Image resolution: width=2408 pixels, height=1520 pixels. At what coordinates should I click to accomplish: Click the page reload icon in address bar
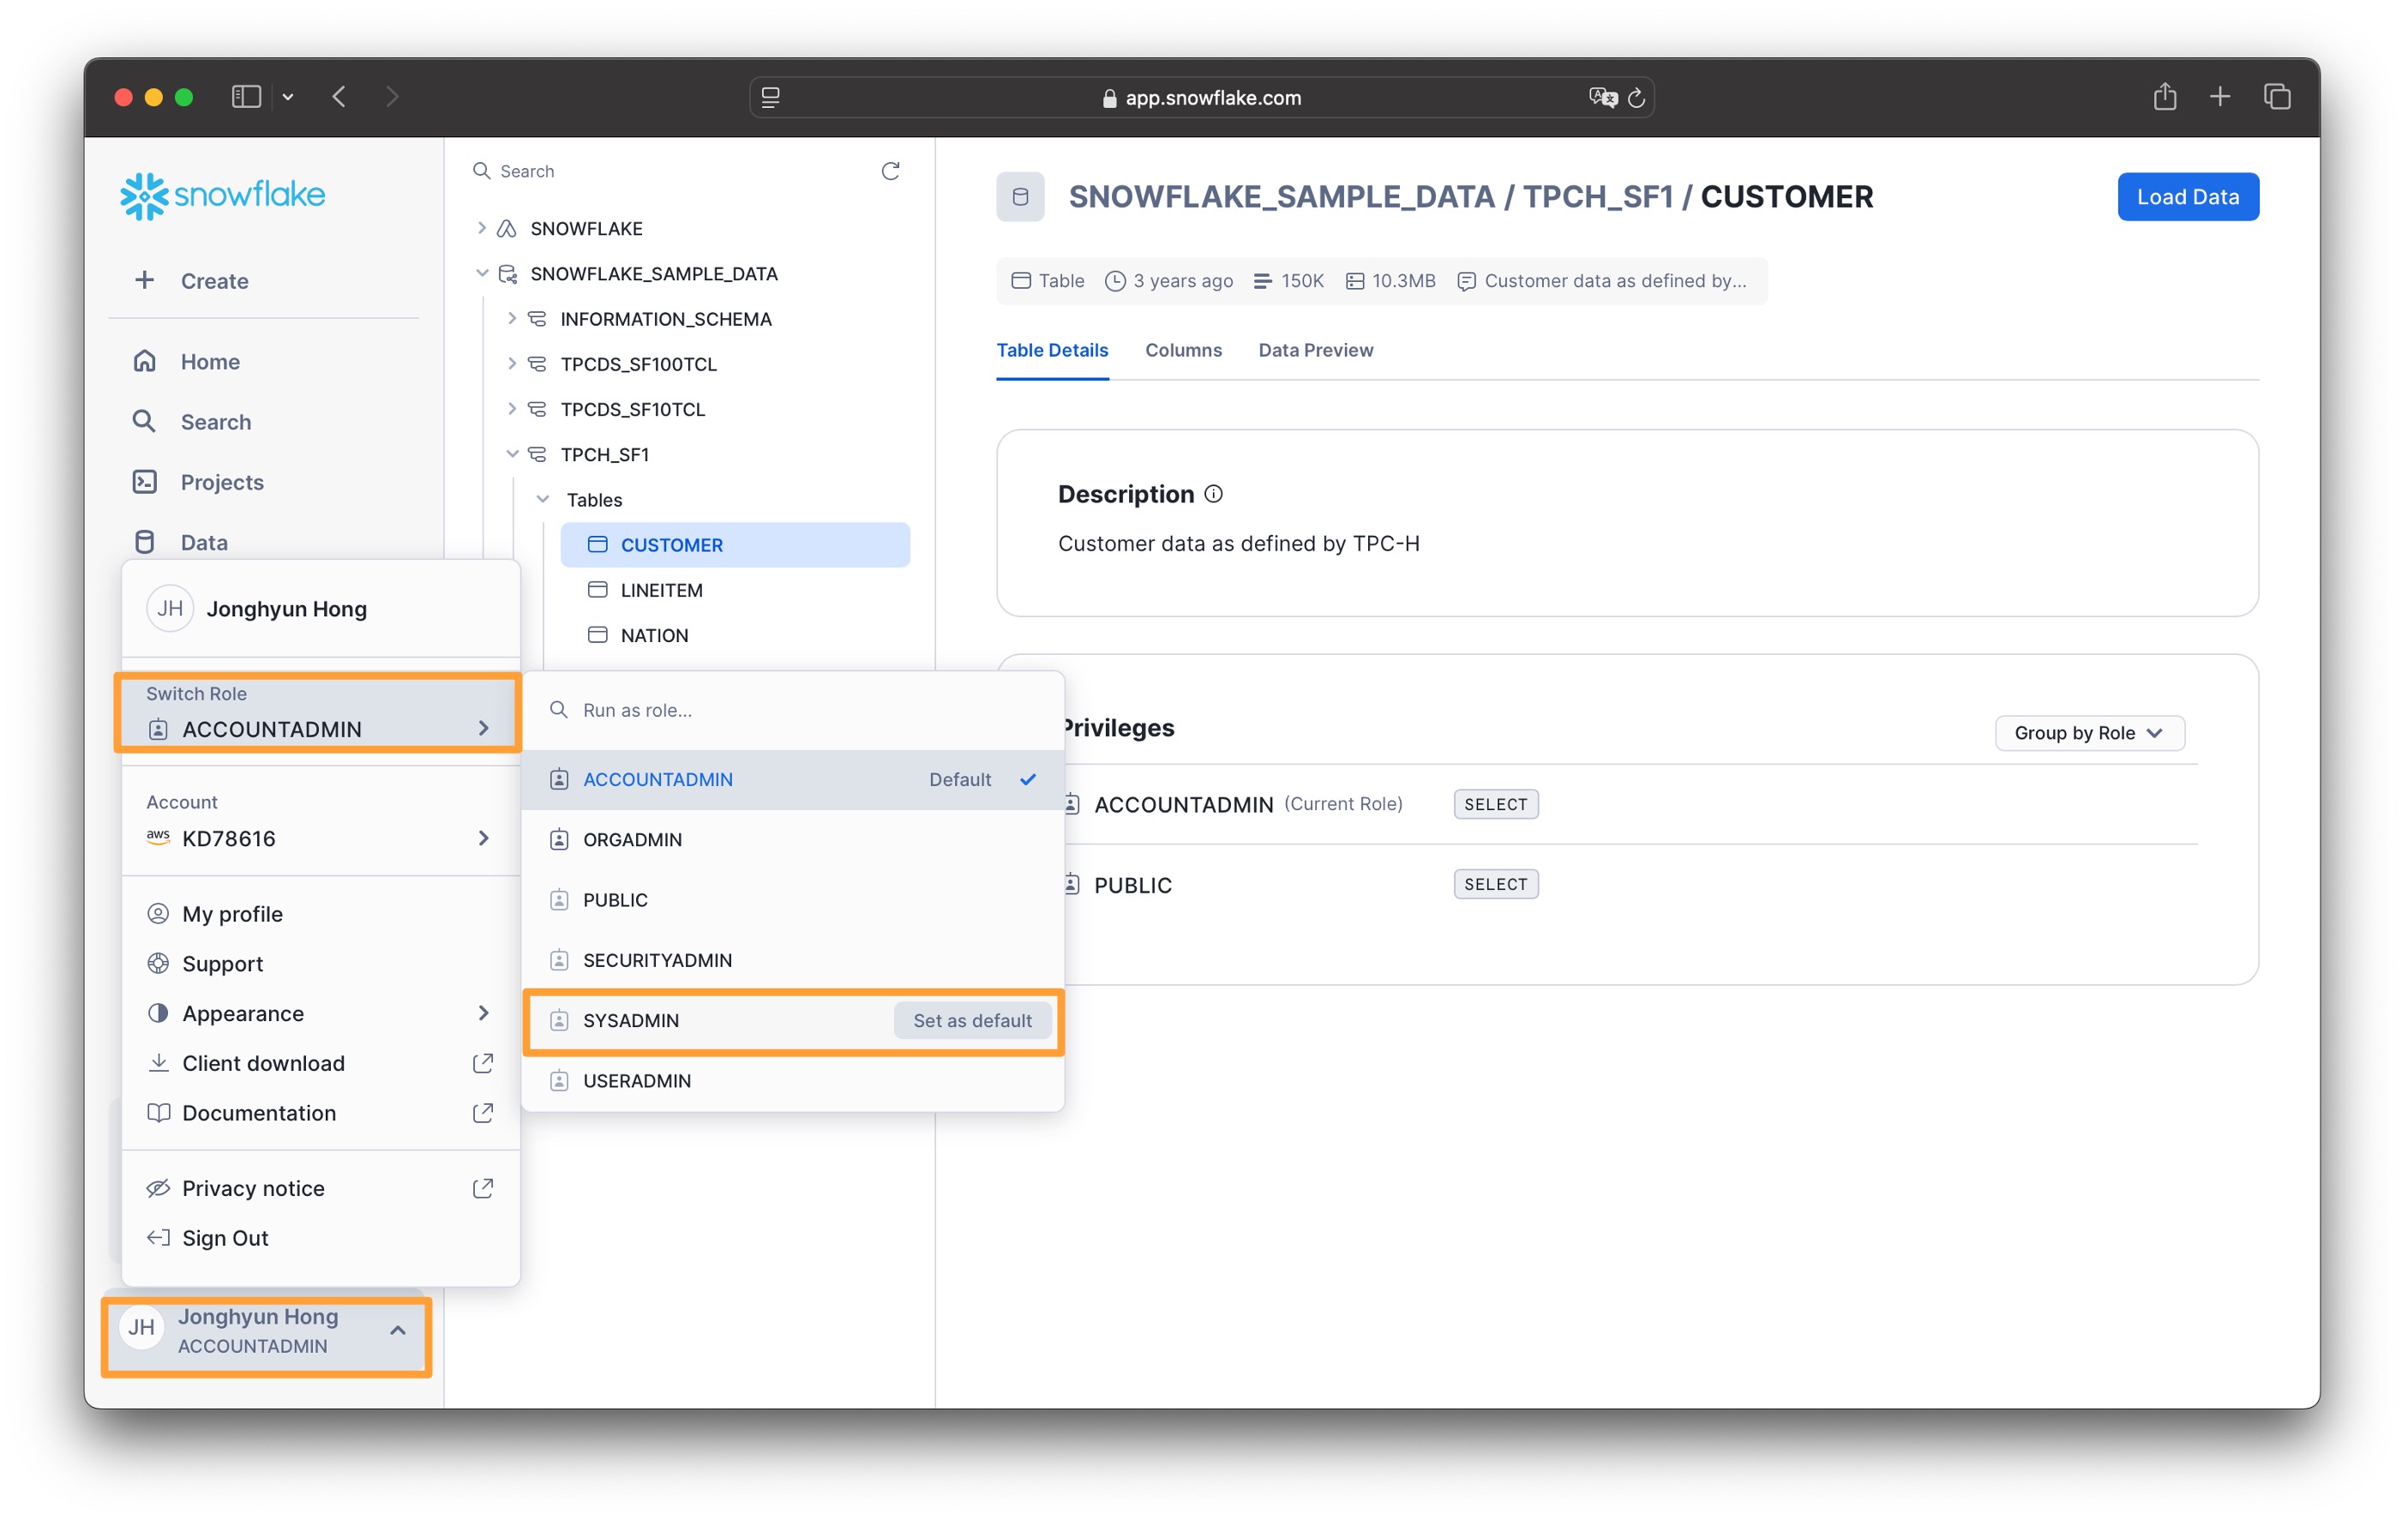[1636, 98]
